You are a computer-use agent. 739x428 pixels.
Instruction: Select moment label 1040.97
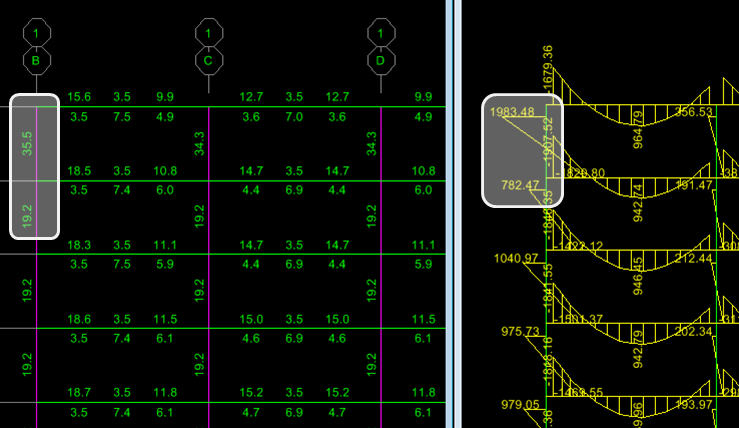point(517,259)
